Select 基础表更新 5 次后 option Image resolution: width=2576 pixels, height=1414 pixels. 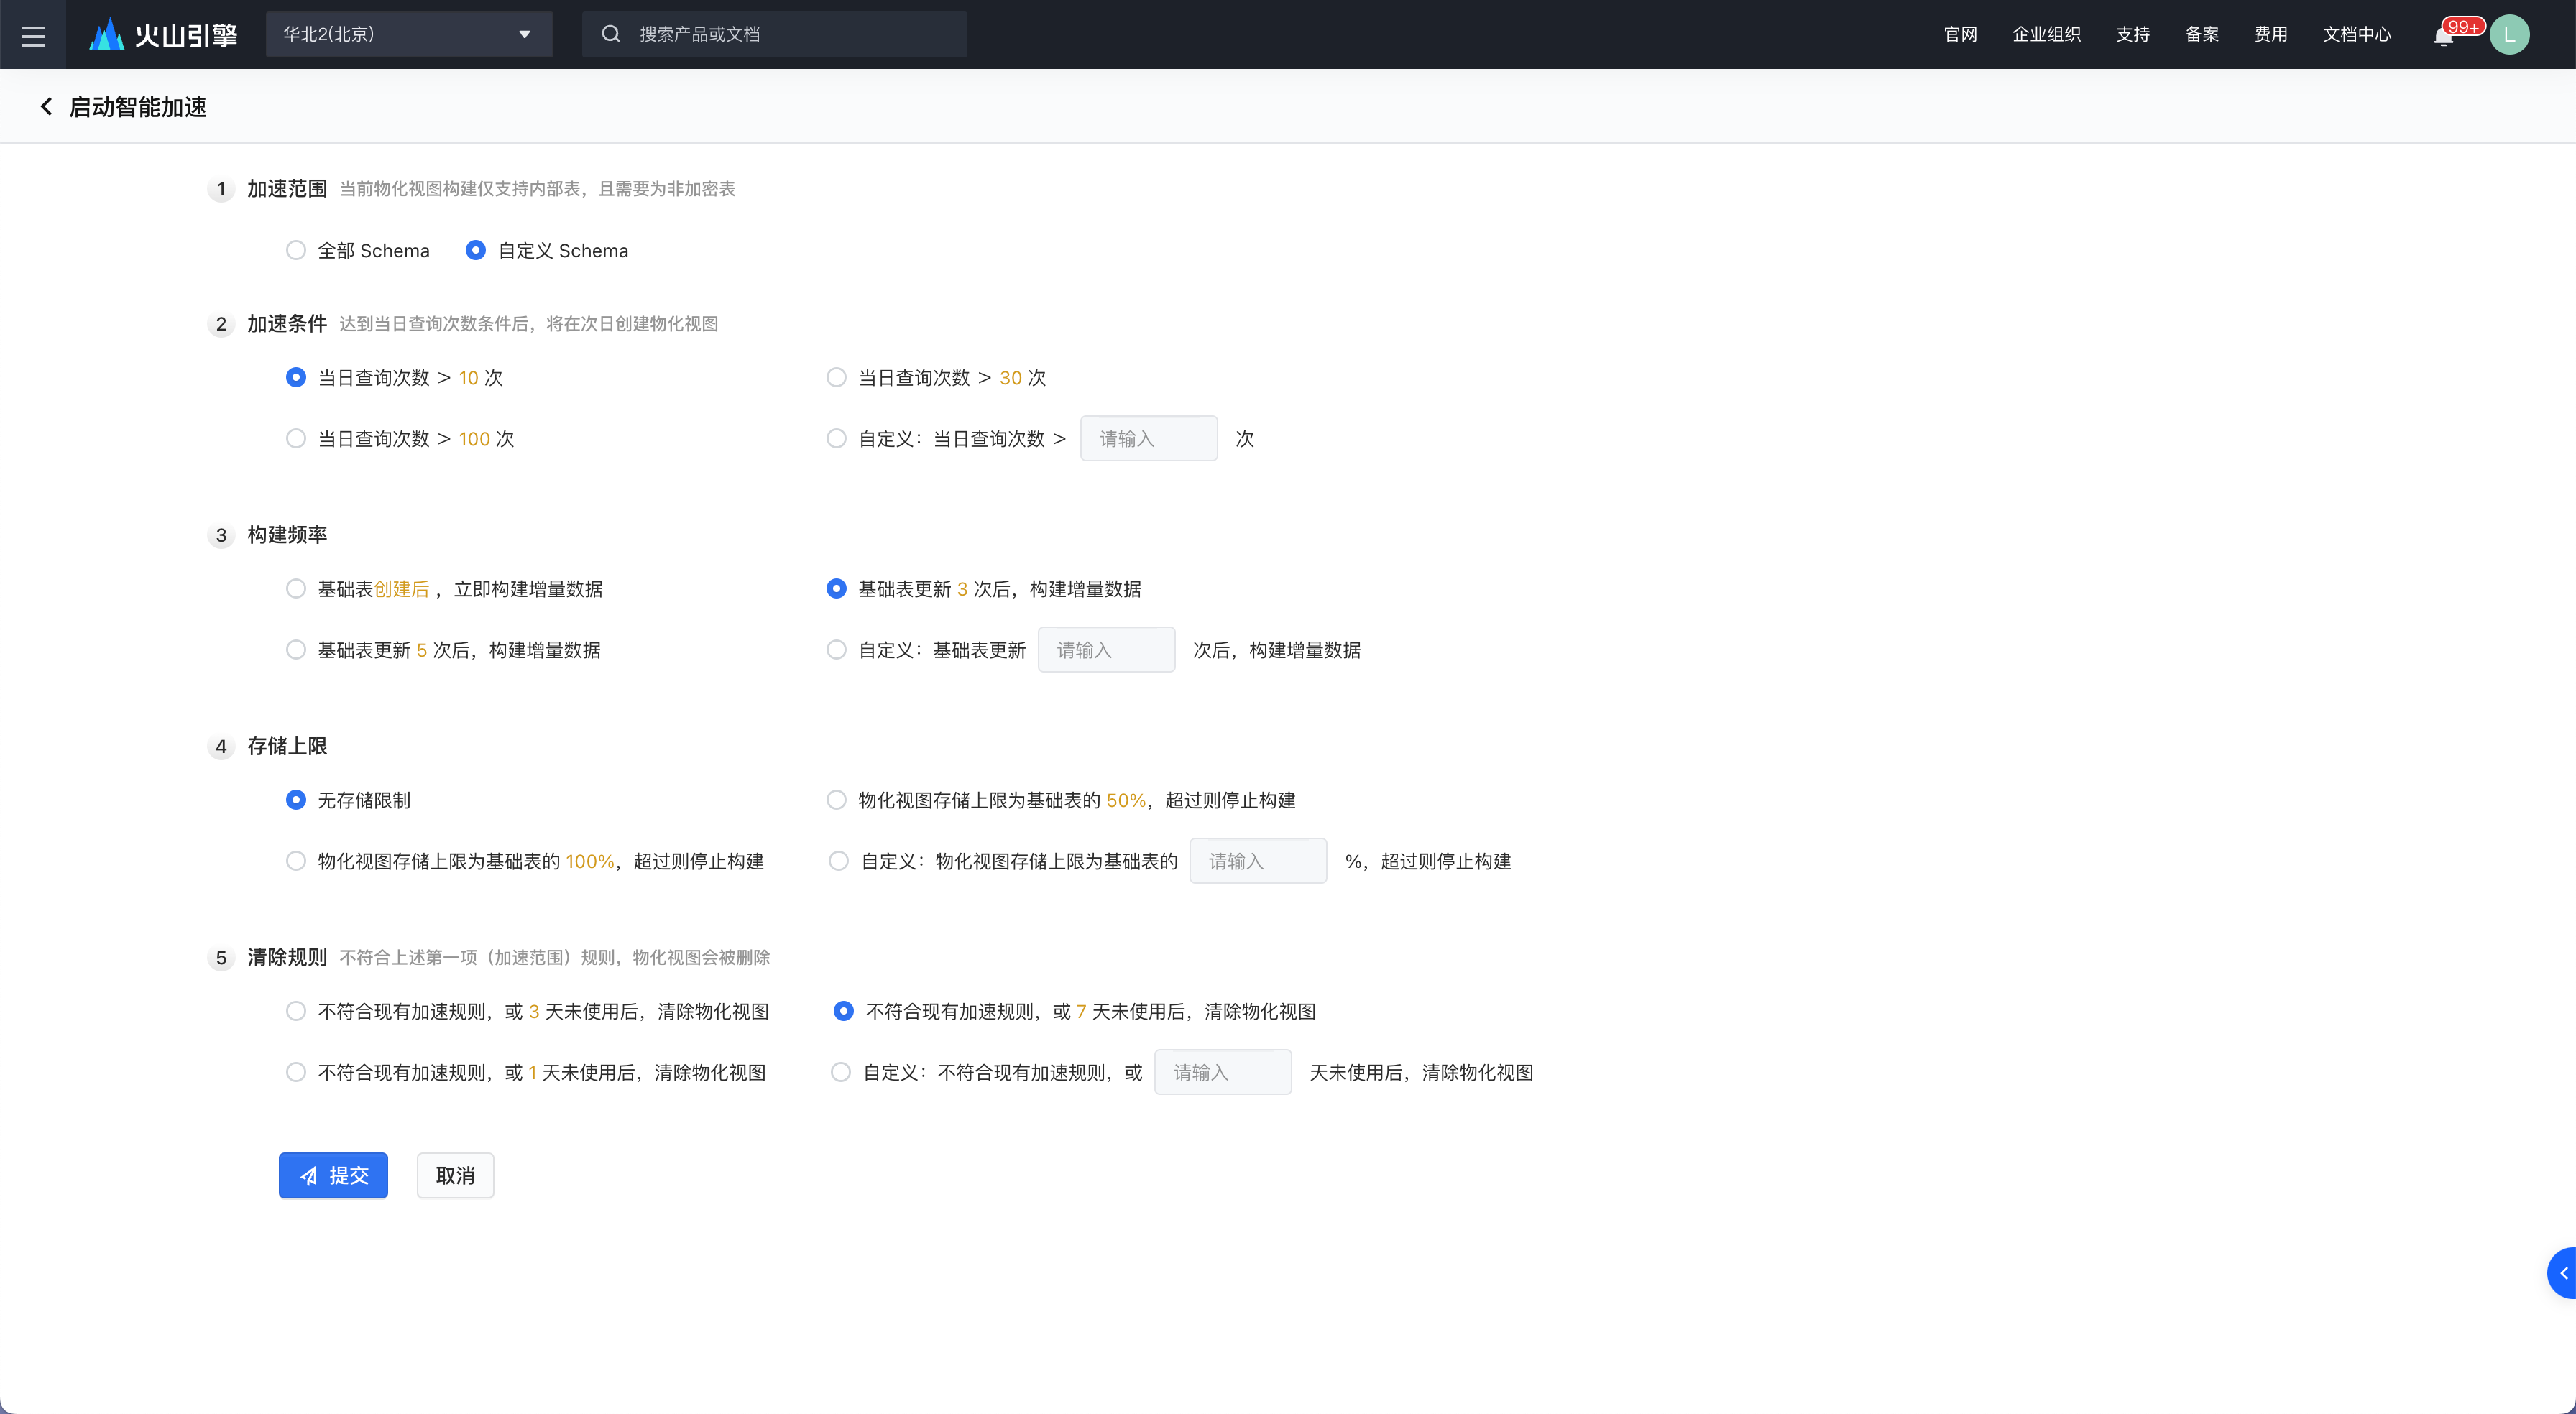pyautogui.click(x=296, y=649)
